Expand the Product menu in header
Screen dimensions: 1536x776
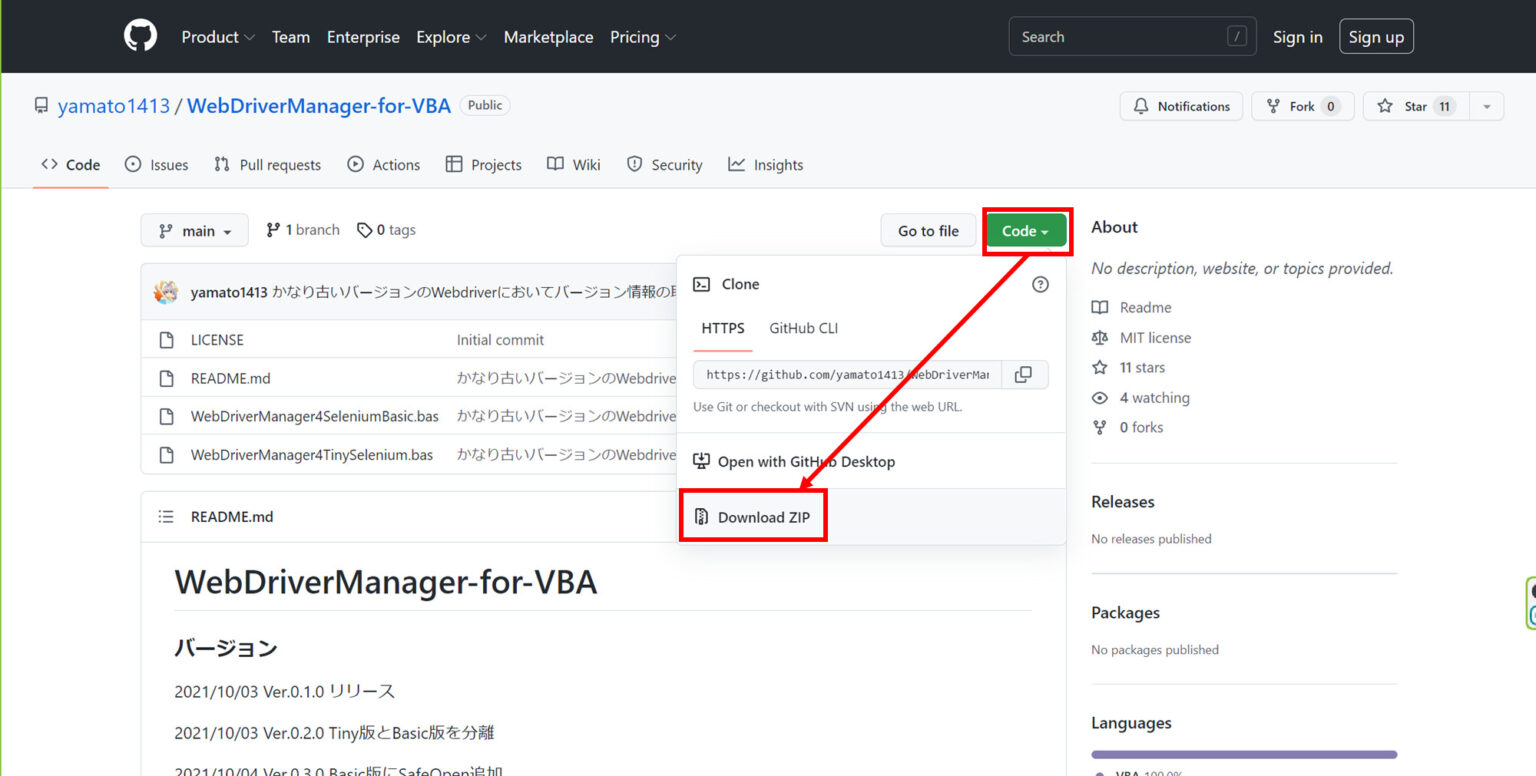(x=217, y=37)
